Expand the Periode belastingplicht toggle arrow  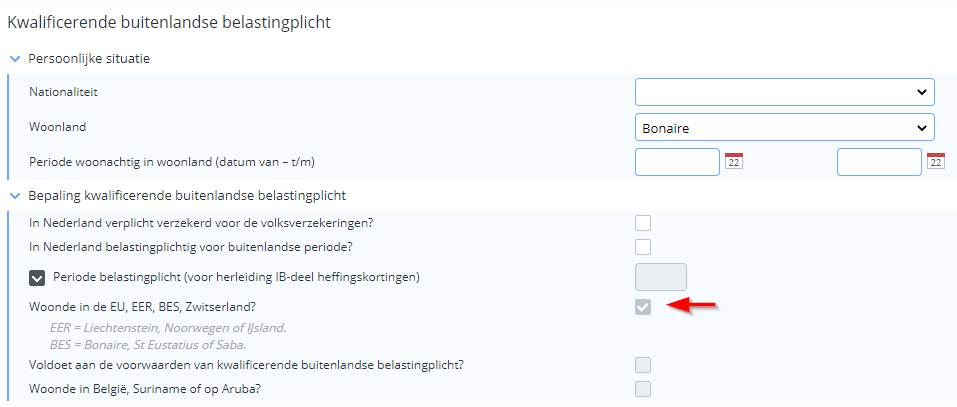(37, 278)
